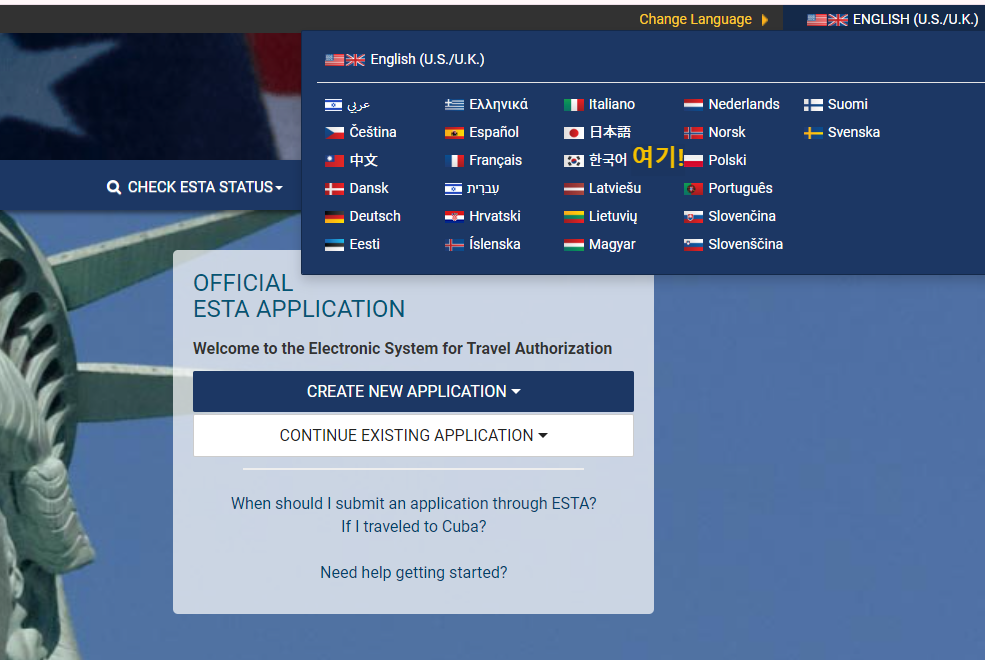The width and height of the screenshot is (985, 660).
Task: Click the Icelandic flag icon beside Íslenska
Action: tap(454, 244)
